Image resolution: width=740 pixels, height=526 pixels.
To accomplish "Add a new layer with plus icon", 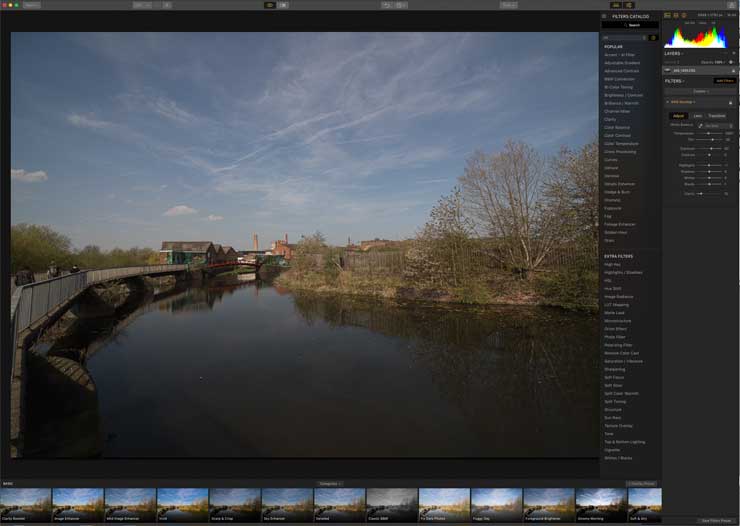I will (733, 54).
